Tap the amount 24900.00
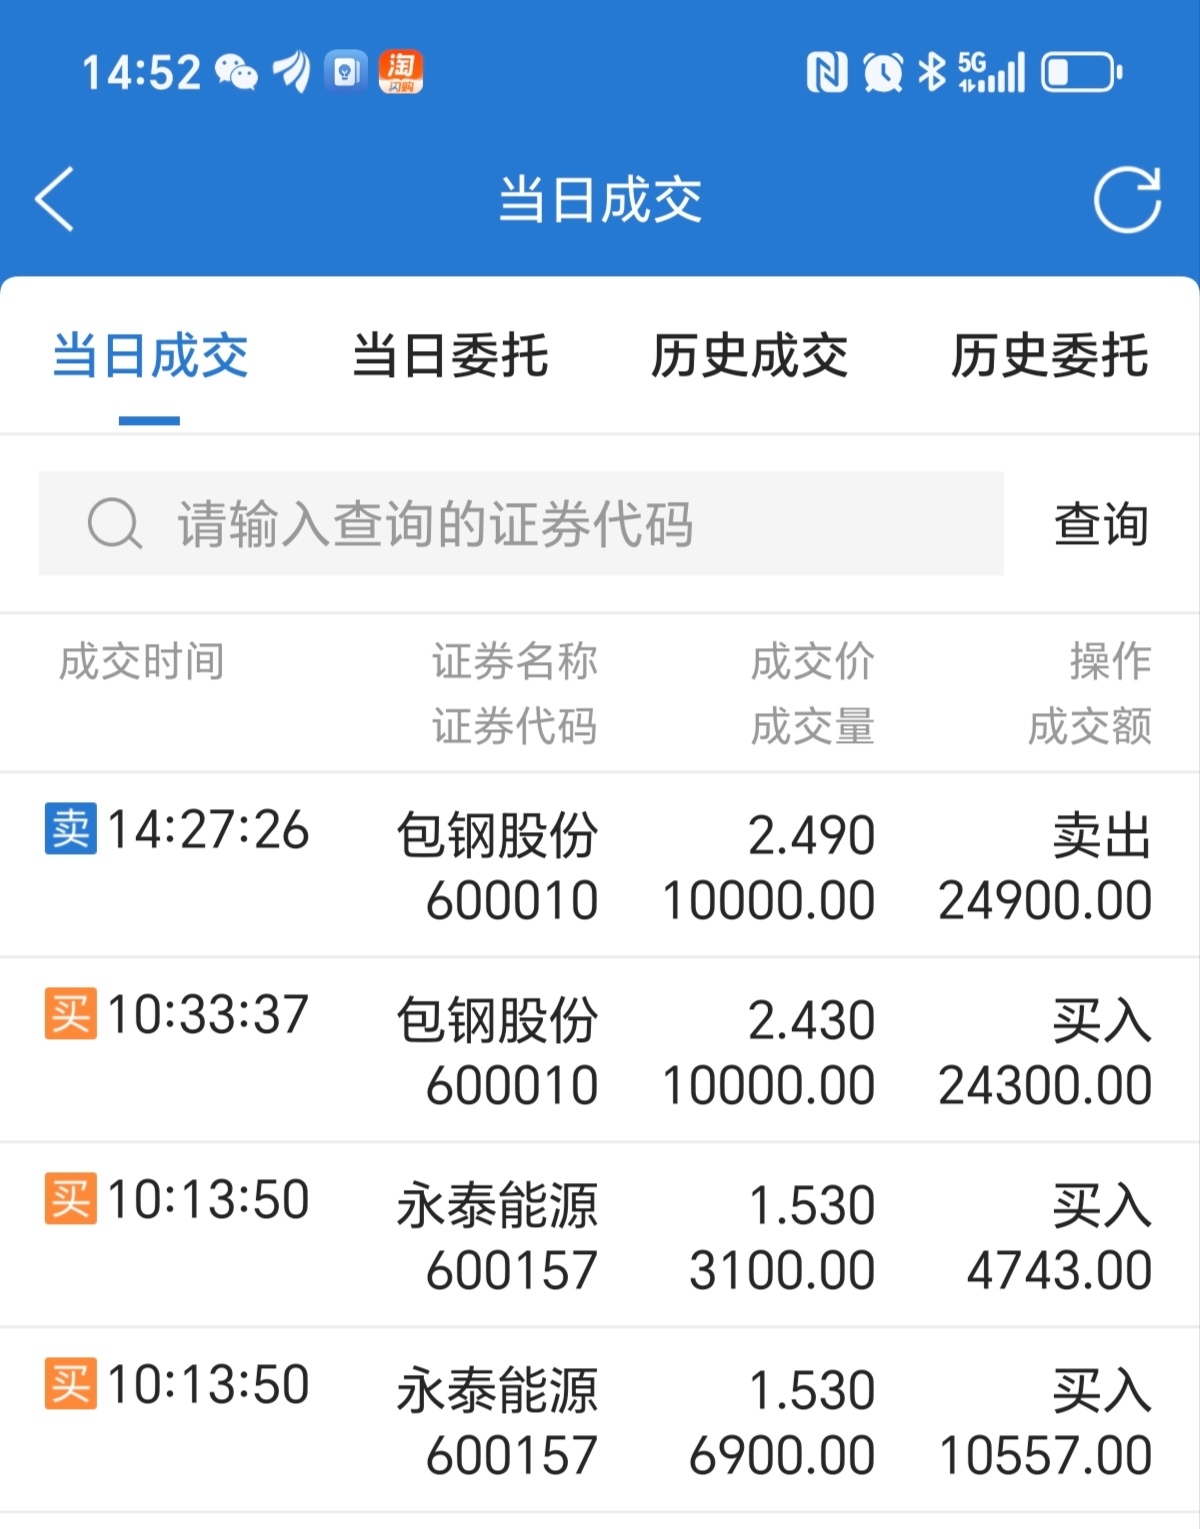Viewport: 1200px width, 1529px height. point(1045,900)
